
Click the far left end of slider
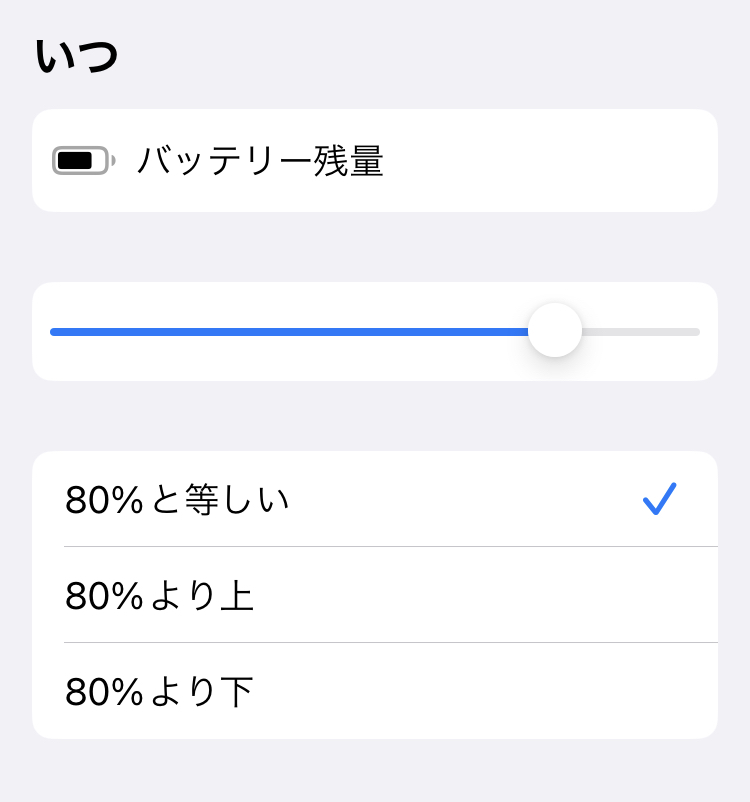pos(53,331)
